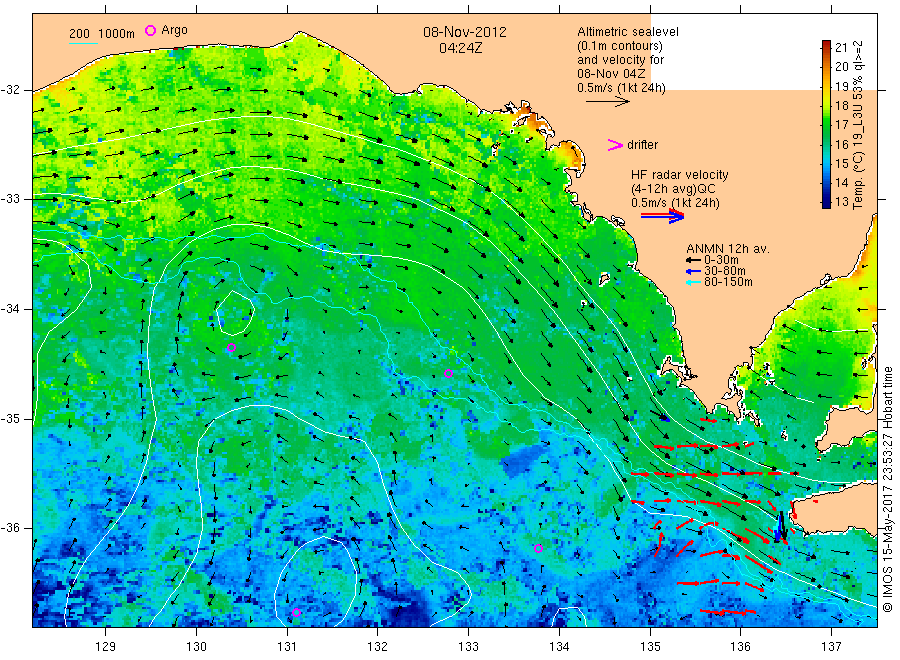Click the '04:24Z' time label

460,48
